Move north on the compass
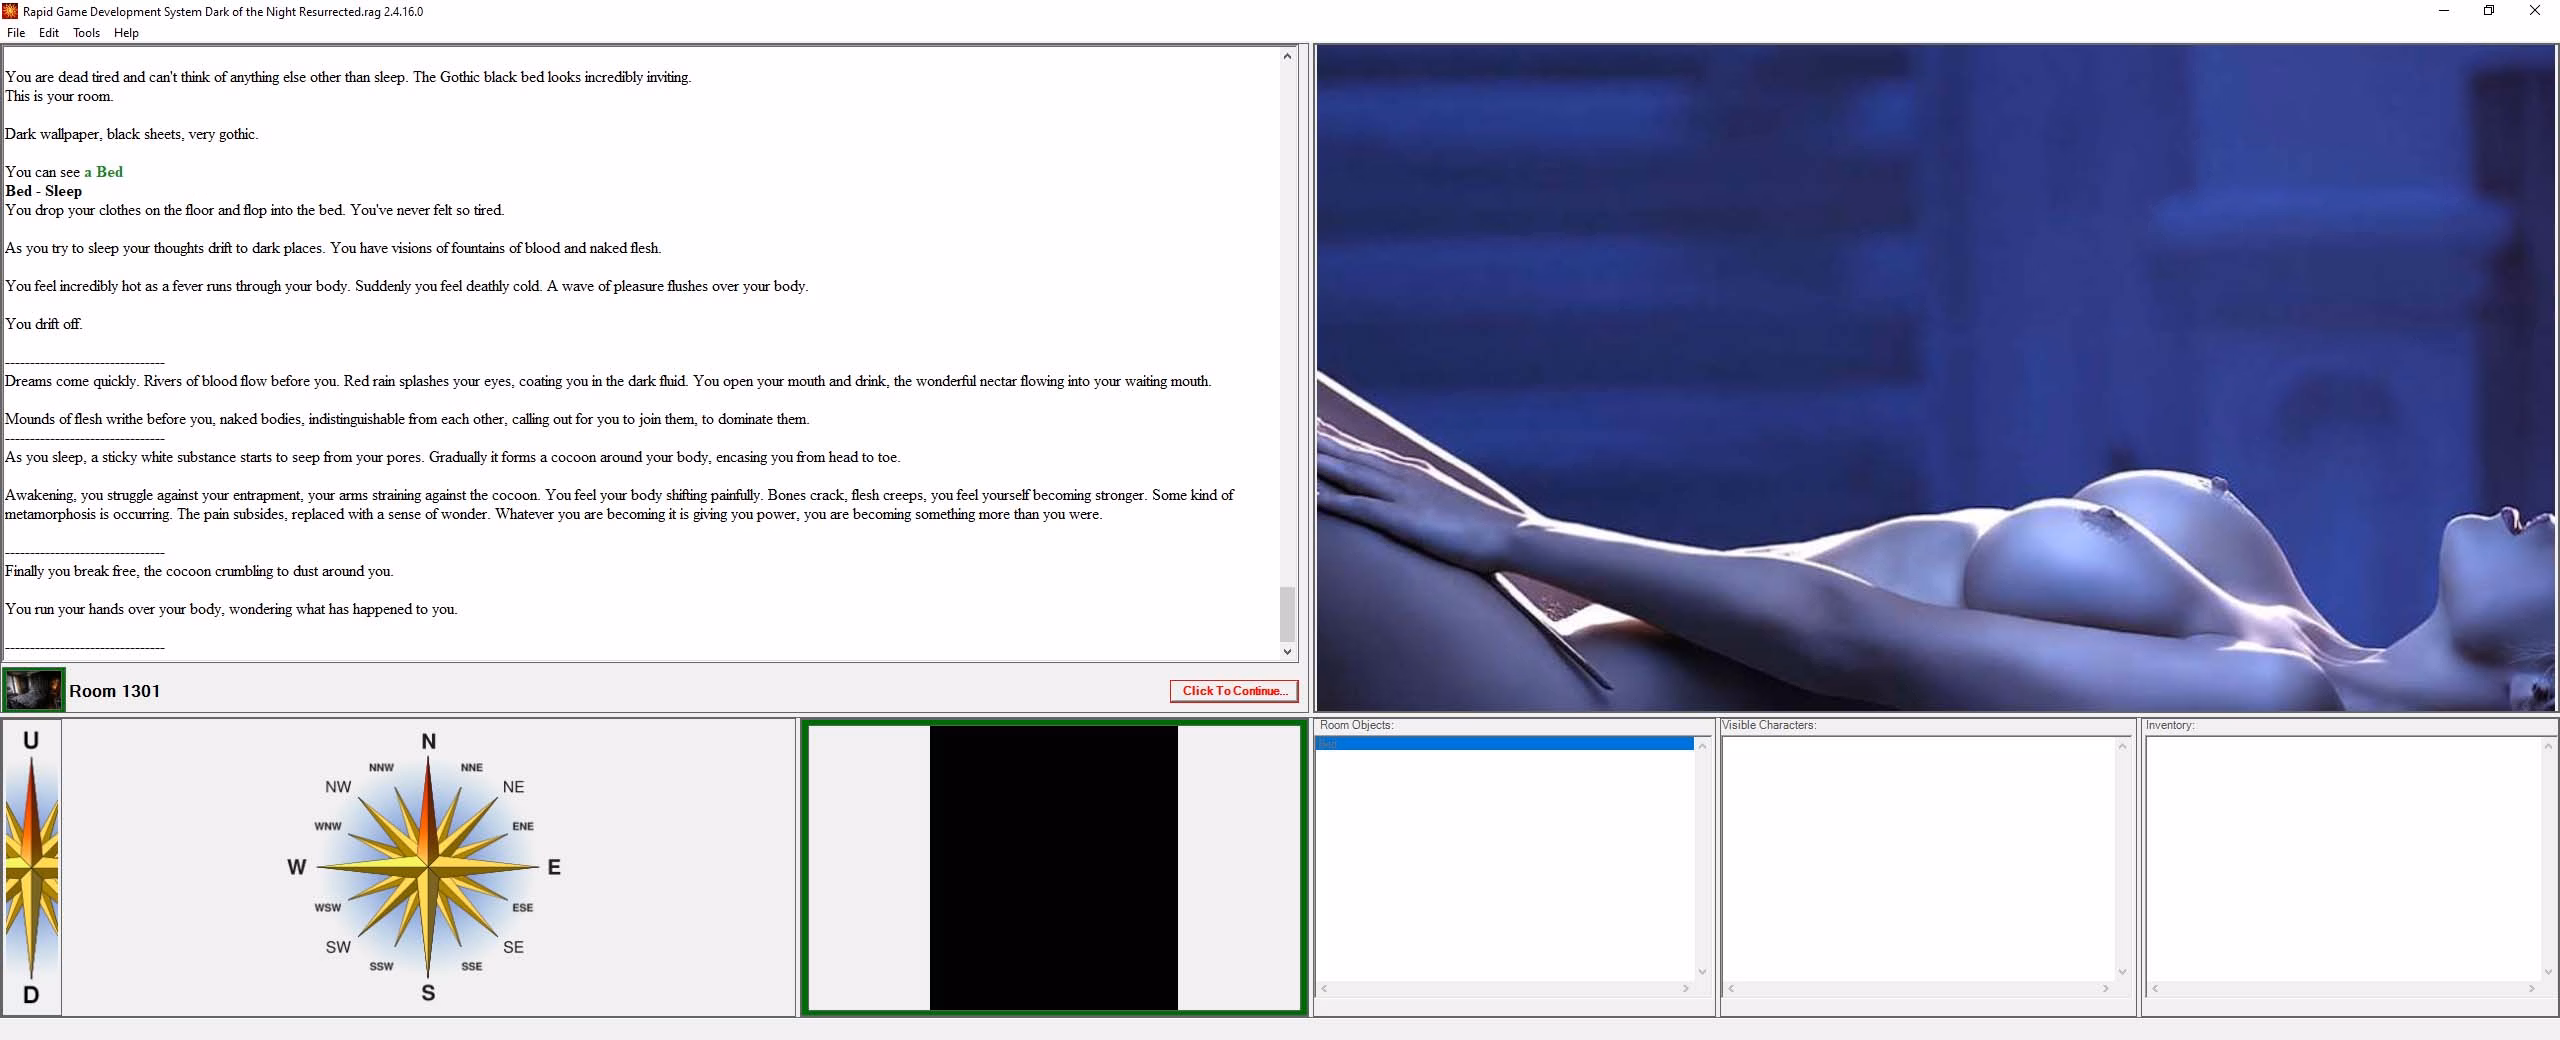The width and height of the screenshot is (2560, 1040). coord(429,742)
